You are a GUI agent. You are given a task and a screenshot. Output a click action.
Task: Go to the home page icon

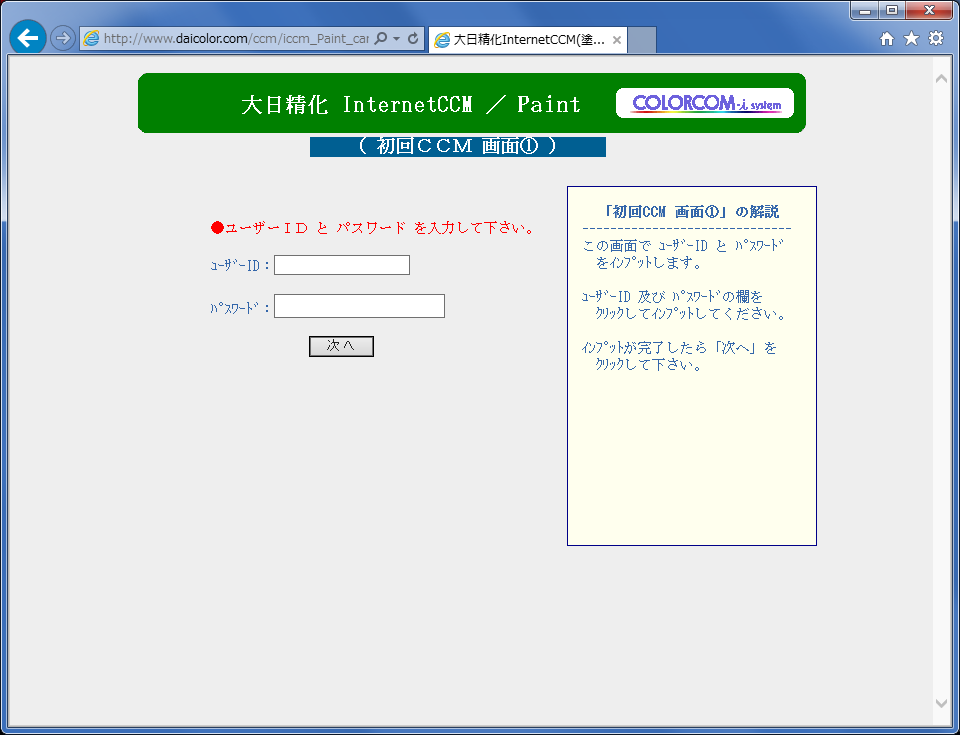[x=887, y=39]
